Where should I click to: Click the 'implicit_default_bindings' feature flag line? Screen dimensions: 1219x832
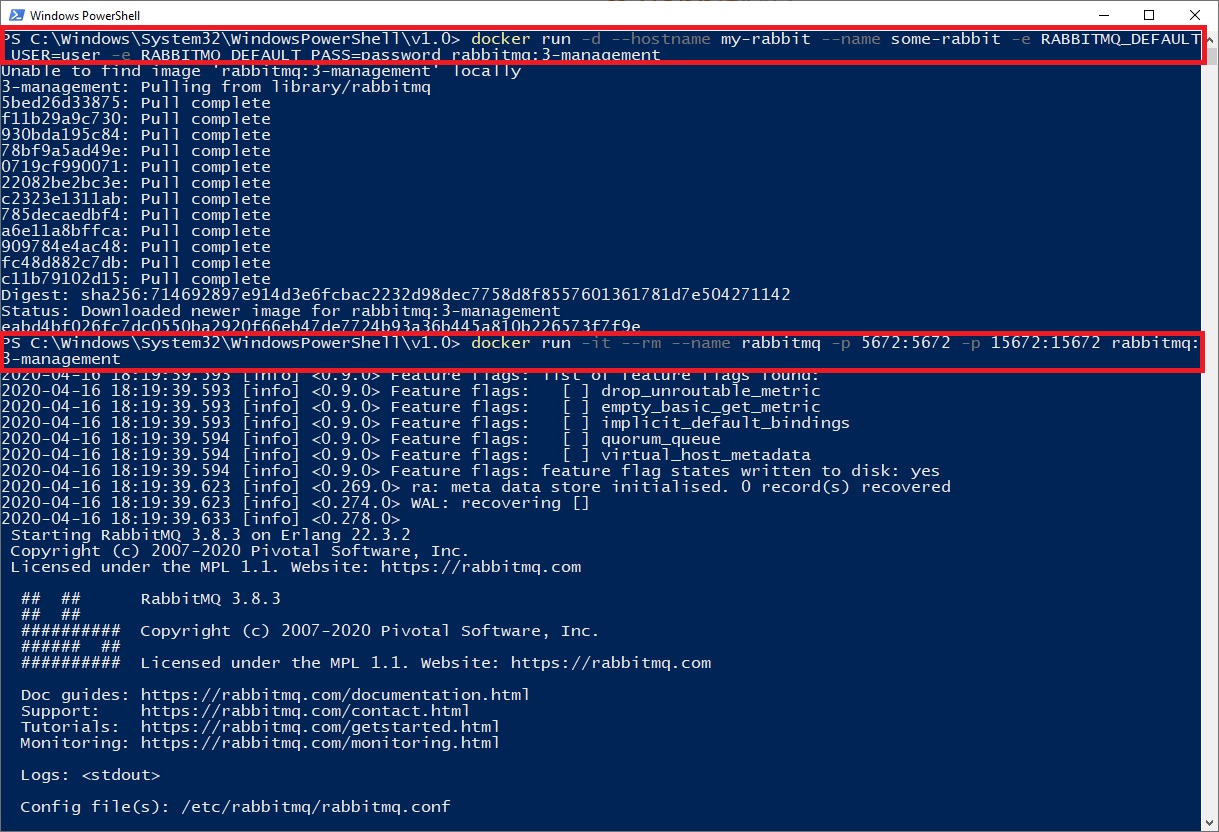426,423
